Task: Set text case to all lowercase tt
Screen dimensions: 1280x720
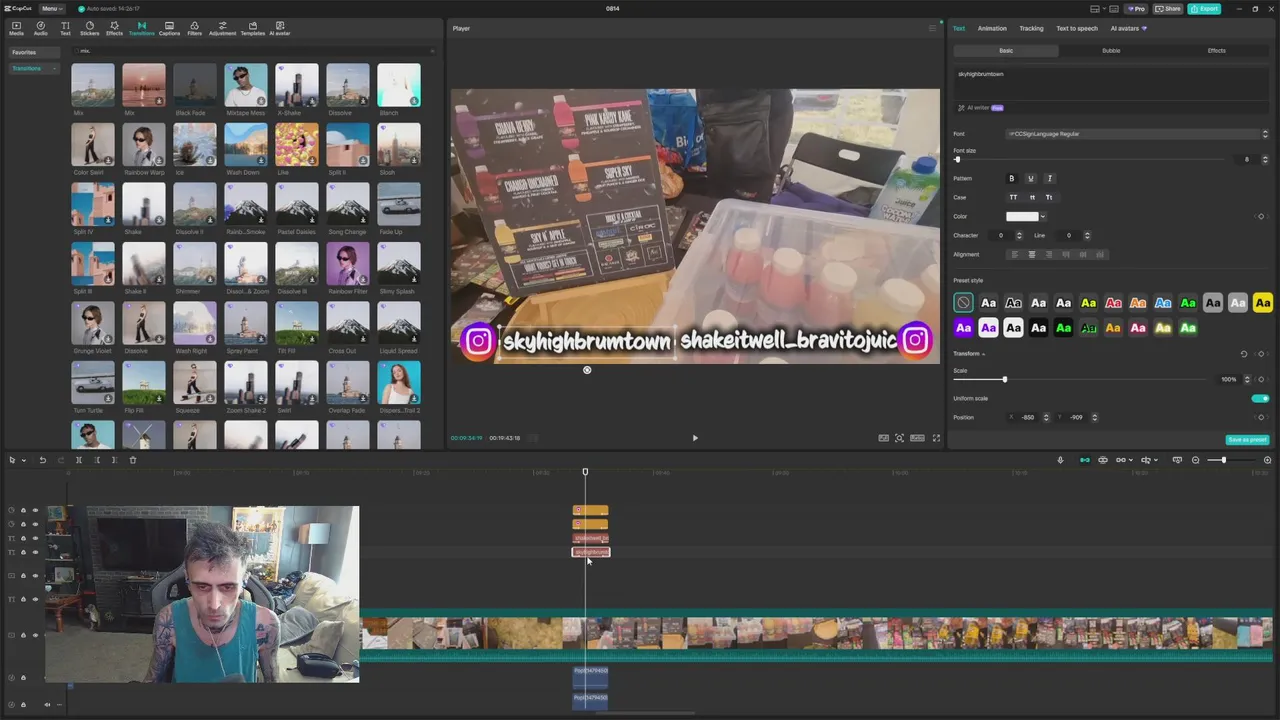Action: click(x=1032, y=198)
